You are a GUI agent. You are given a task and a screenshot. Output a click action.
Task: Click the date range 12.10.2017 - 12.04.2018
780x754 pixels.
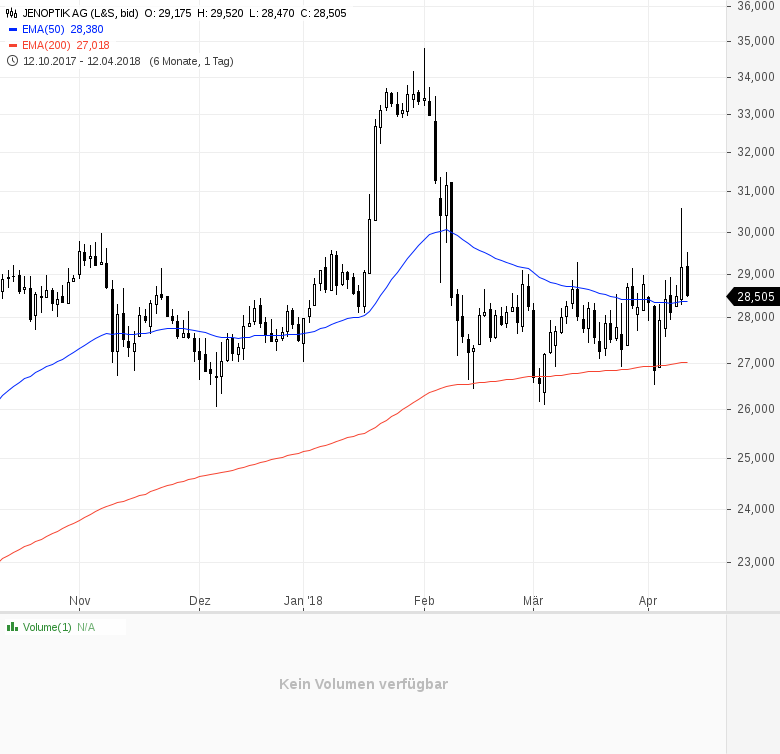pyautogui.click(x=82, y=61)
